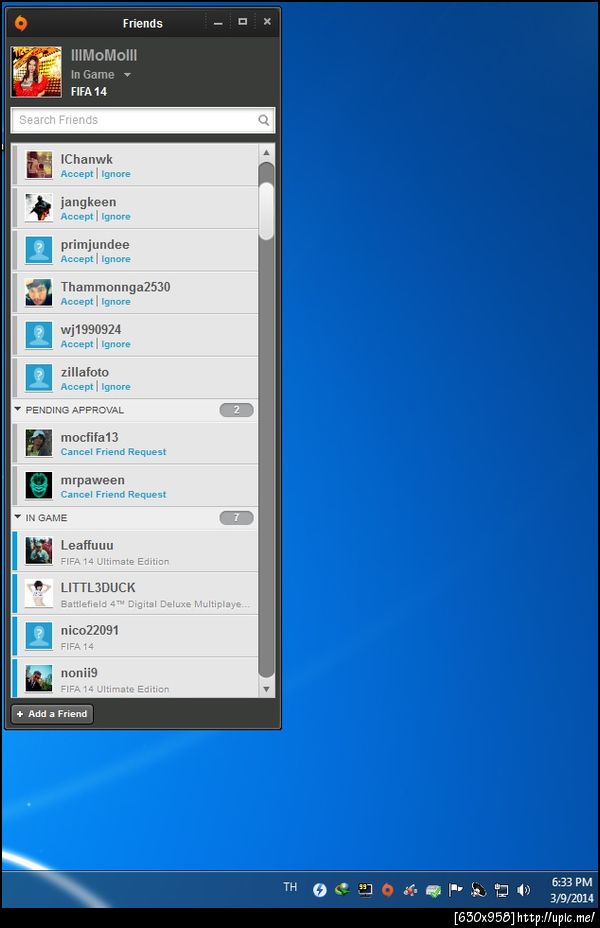Minimize the Friends window
This screenshot has width=600, height=928.
pyautogui.click(x=218, y=23)
